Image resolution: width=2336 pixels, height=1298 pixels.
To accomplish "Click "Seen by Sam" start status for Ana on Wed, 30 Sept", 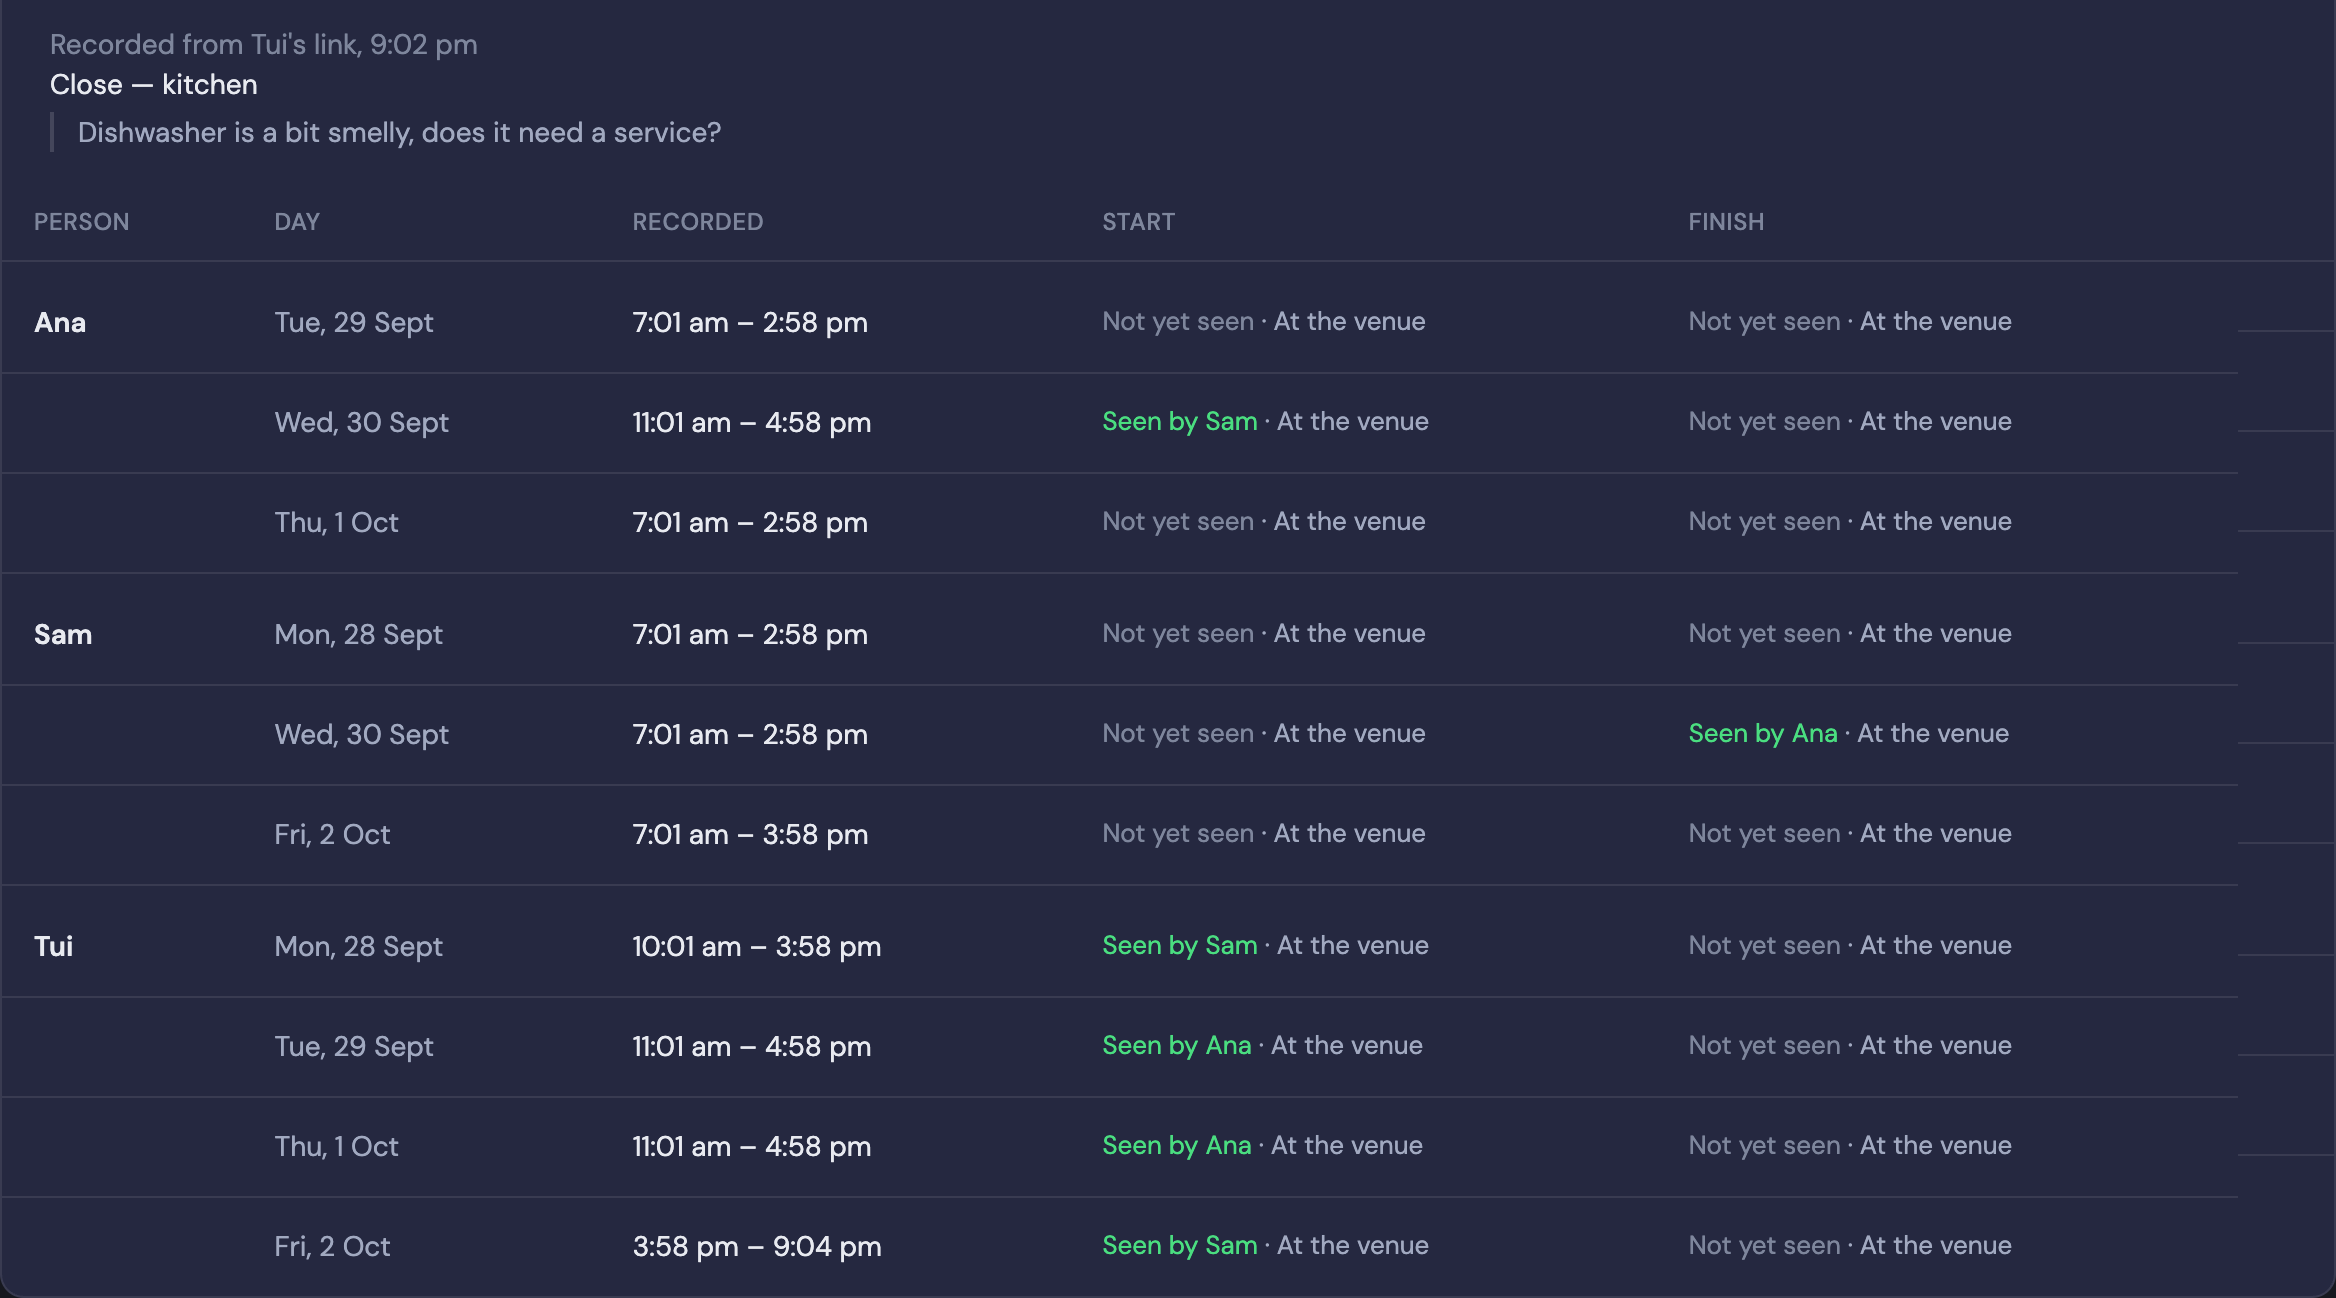I will (x=1180, y=422).
